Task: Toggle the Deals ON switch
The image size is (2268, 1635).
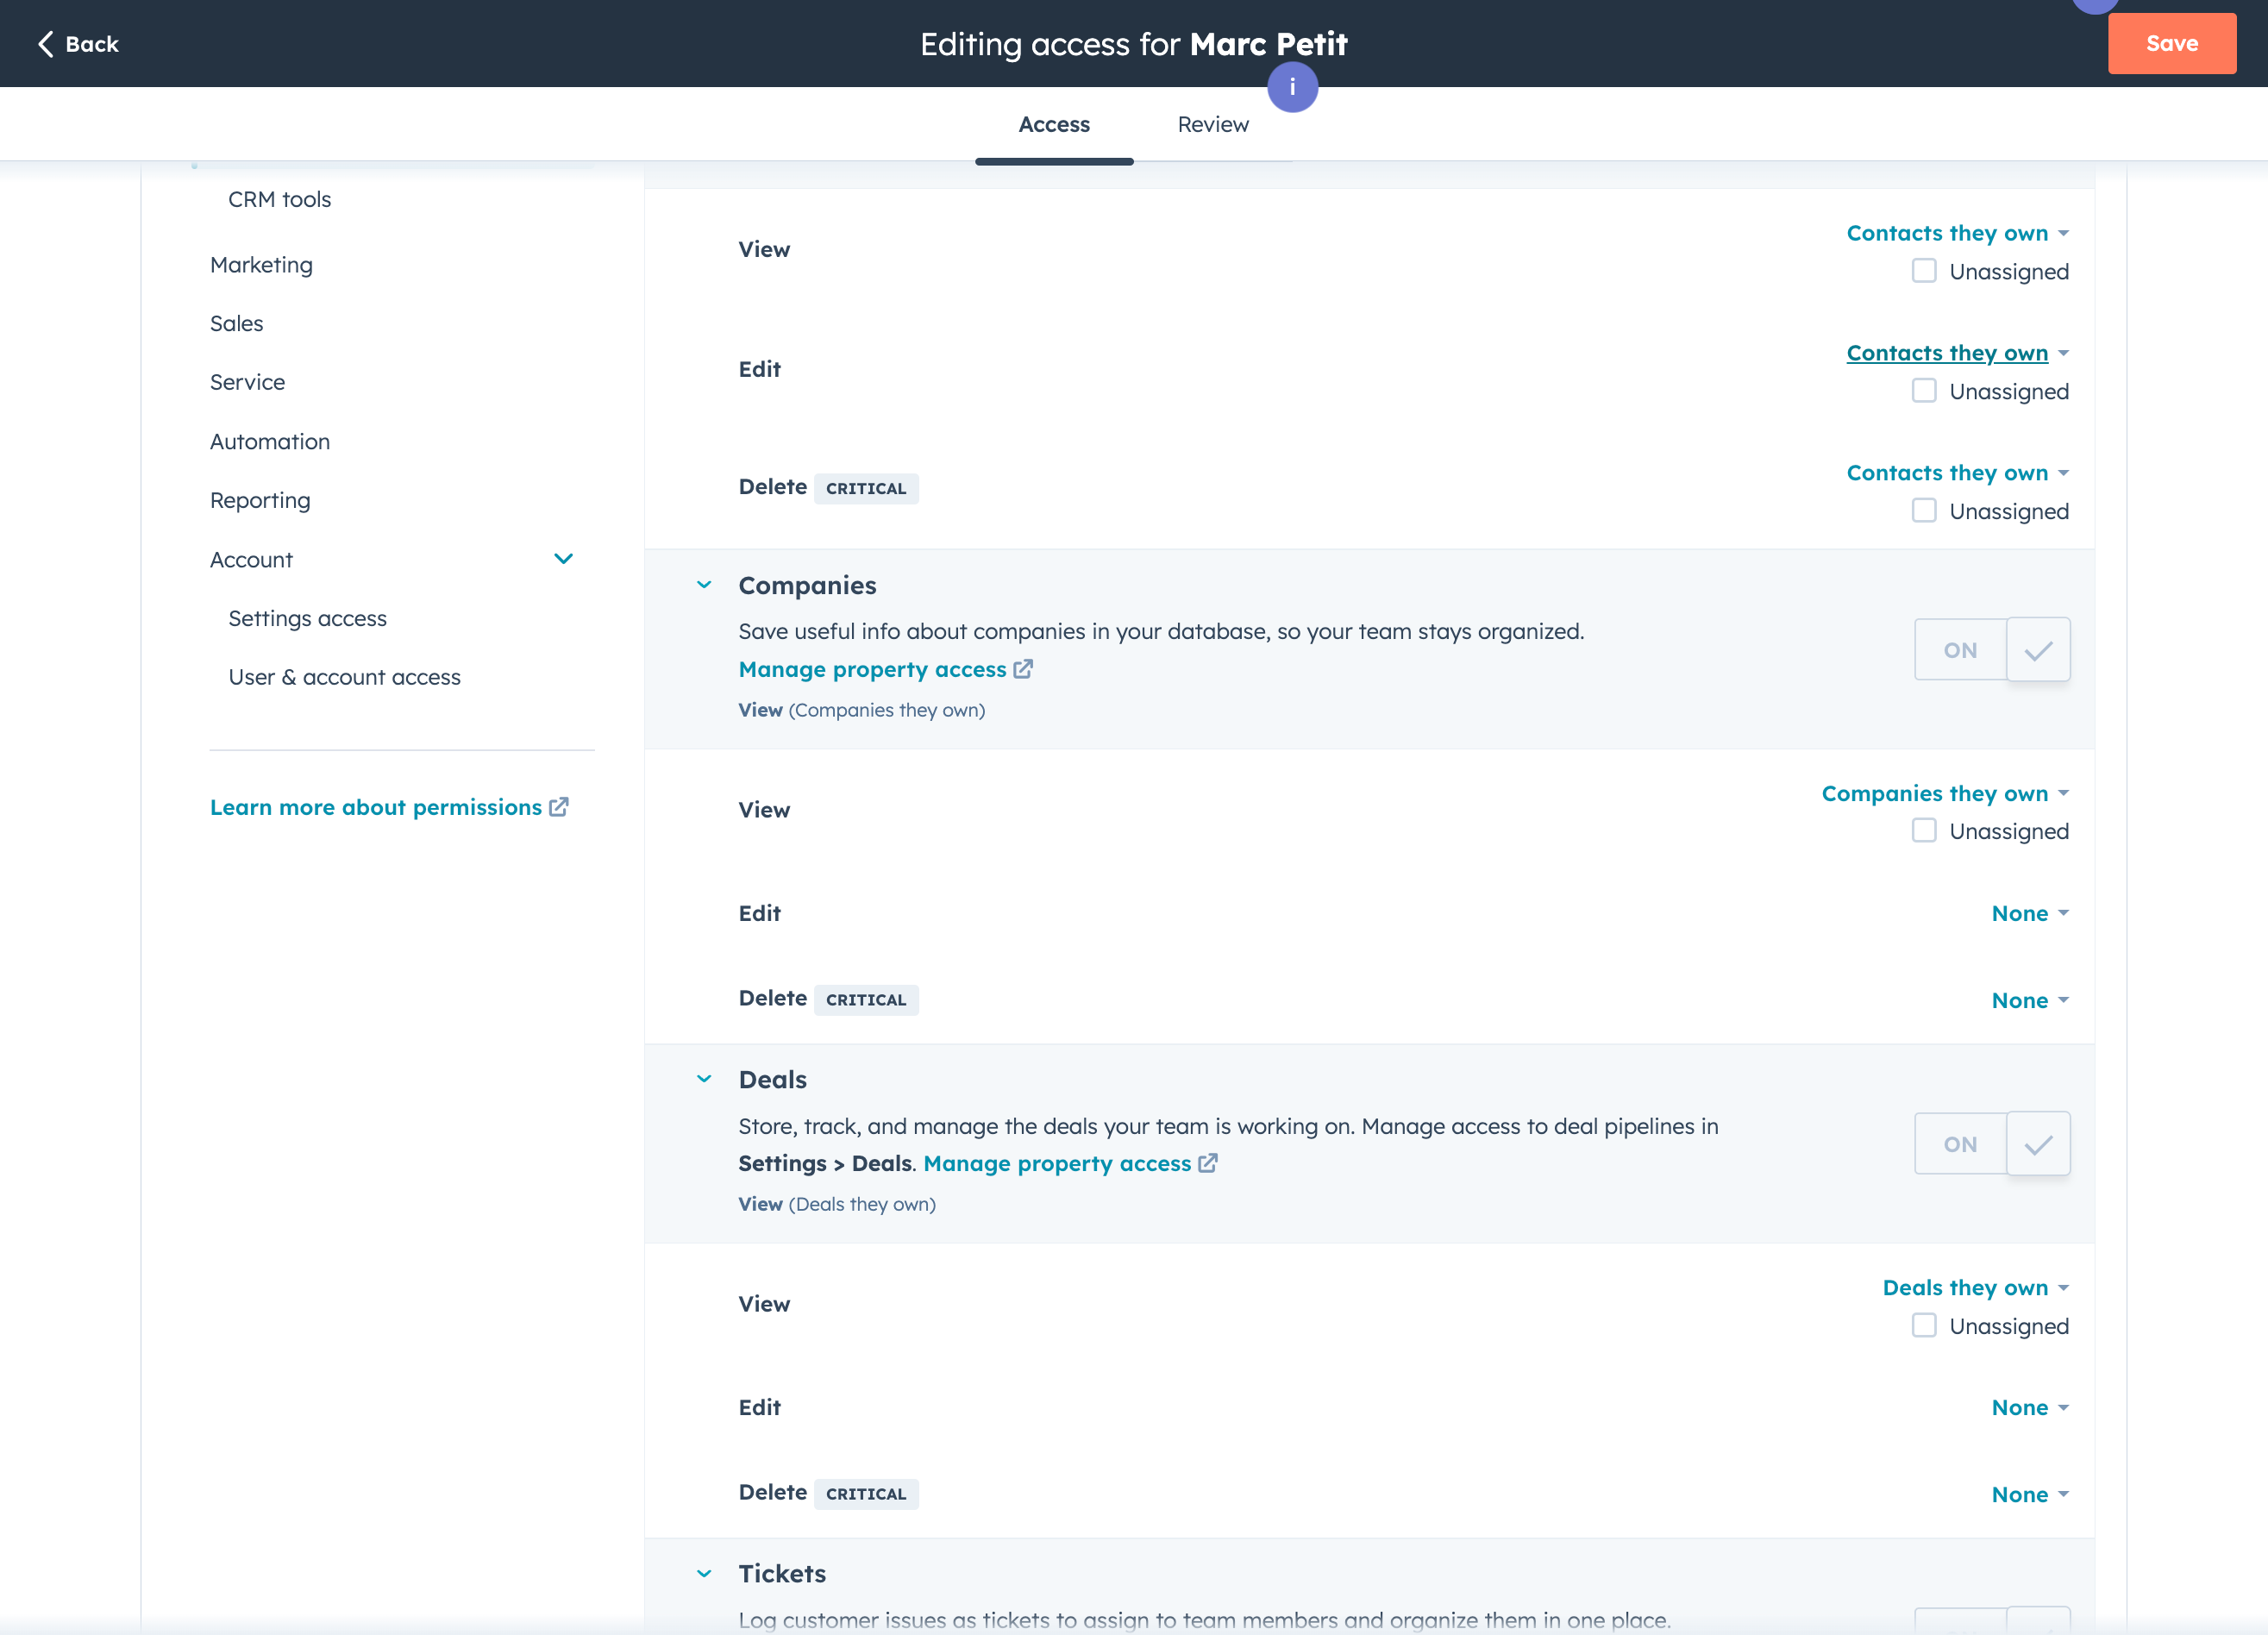Action: (x=1992, y=1144)
